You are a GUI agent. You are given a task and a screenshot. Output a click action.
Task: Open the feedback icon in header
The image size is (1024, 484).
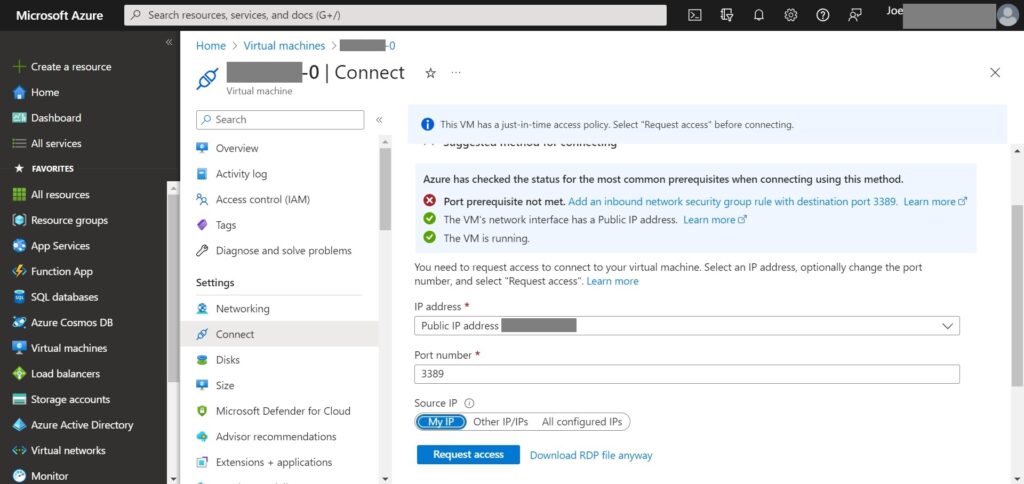(x=854, y=15)
